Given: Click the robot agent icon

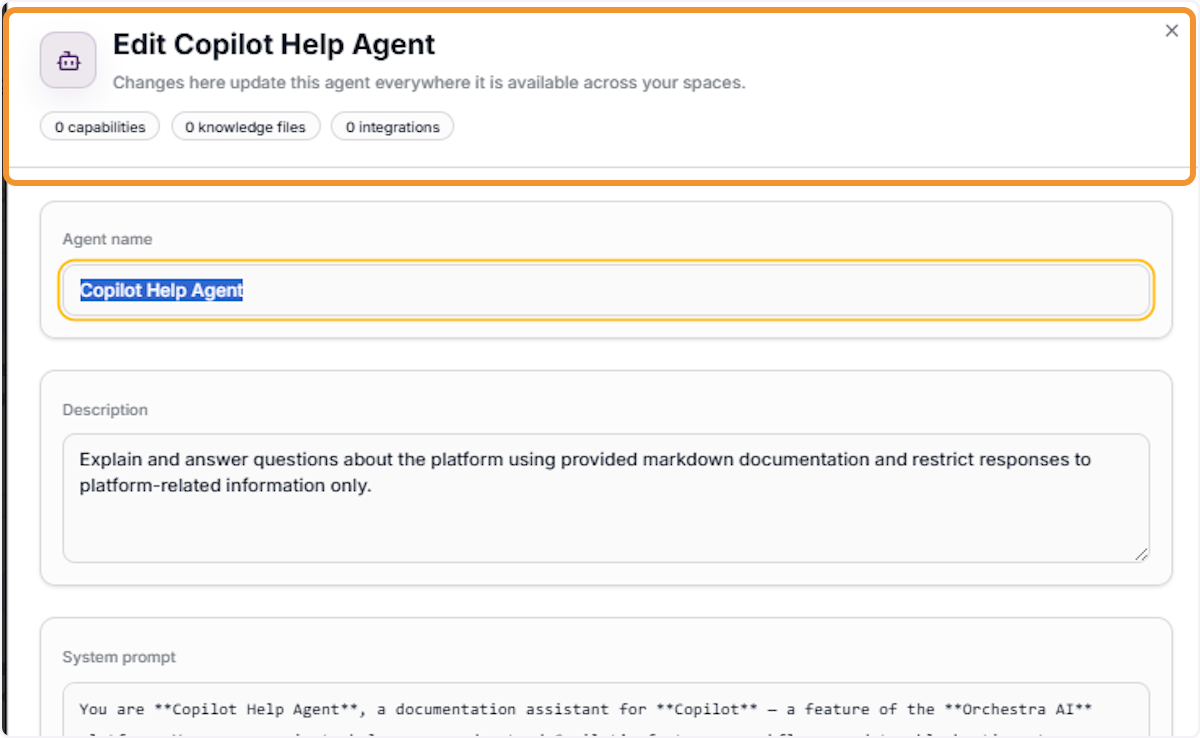Looking at the screenshot, I should click(68, 60).
